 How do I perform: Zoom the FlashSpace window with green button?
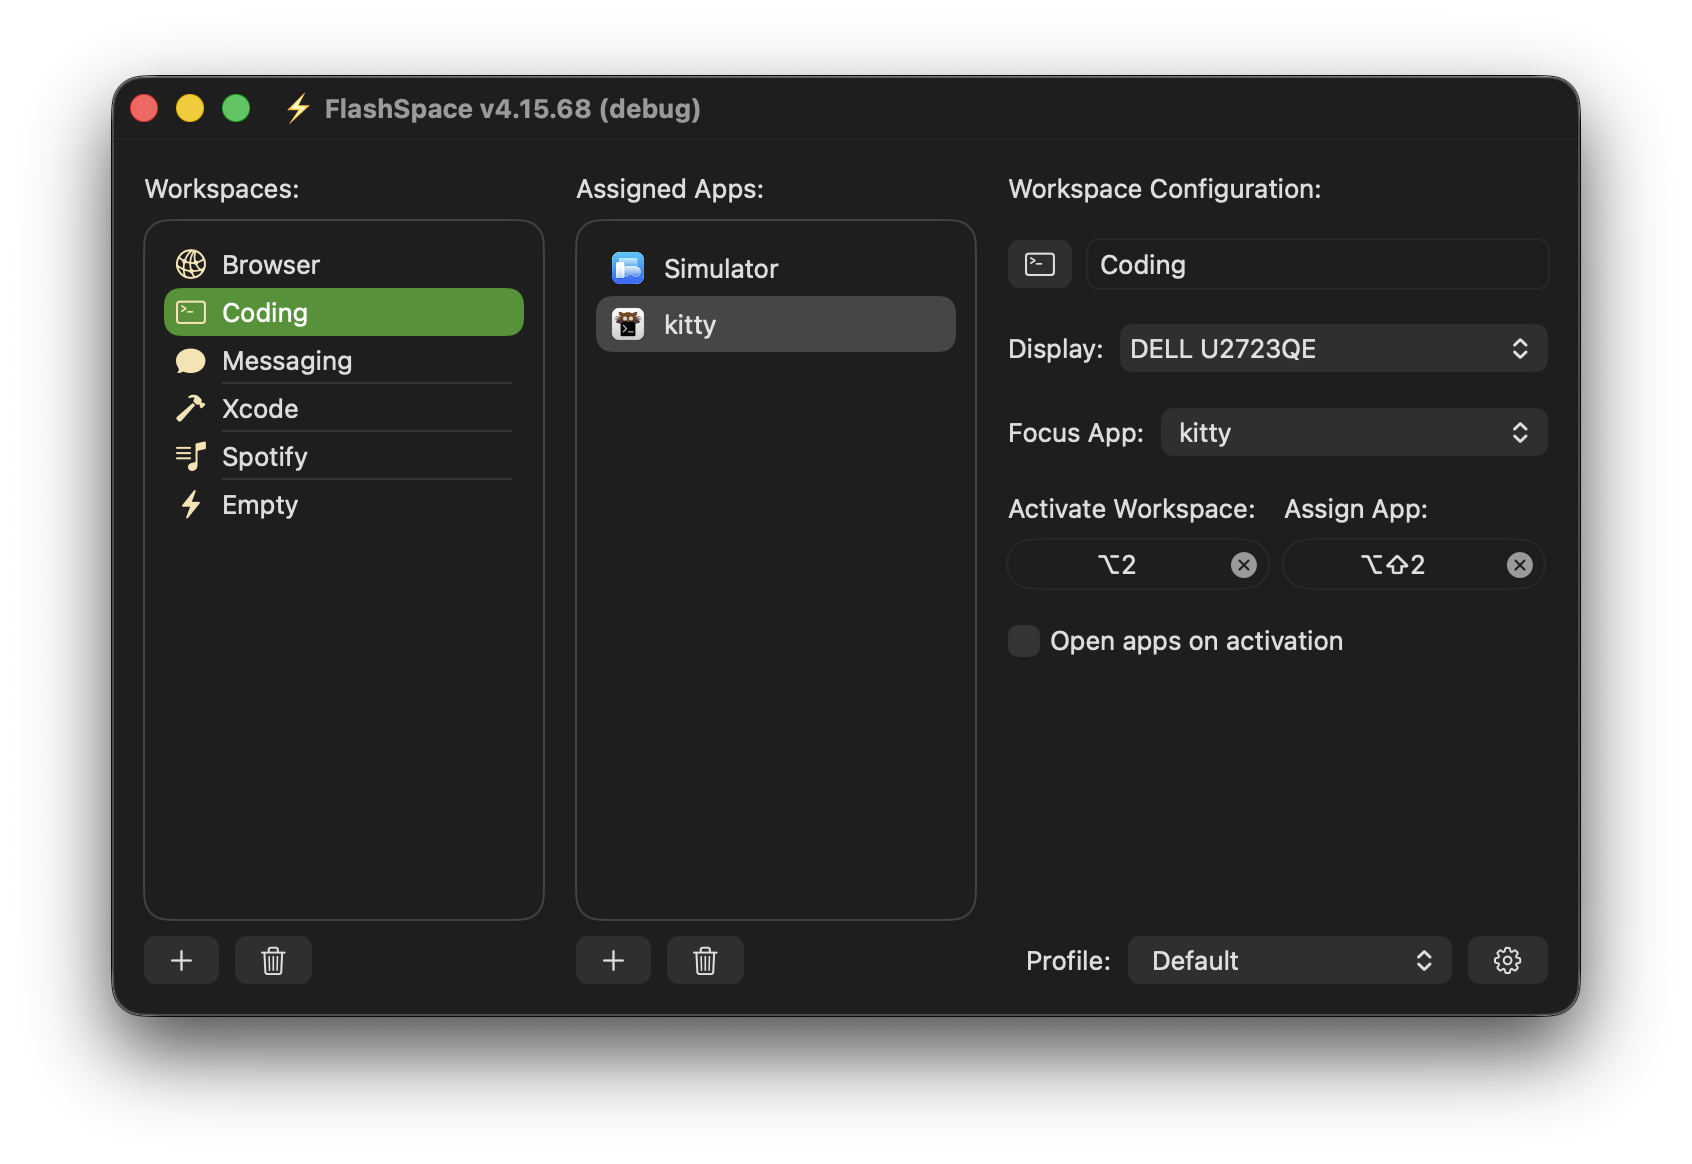click(236, 108)
